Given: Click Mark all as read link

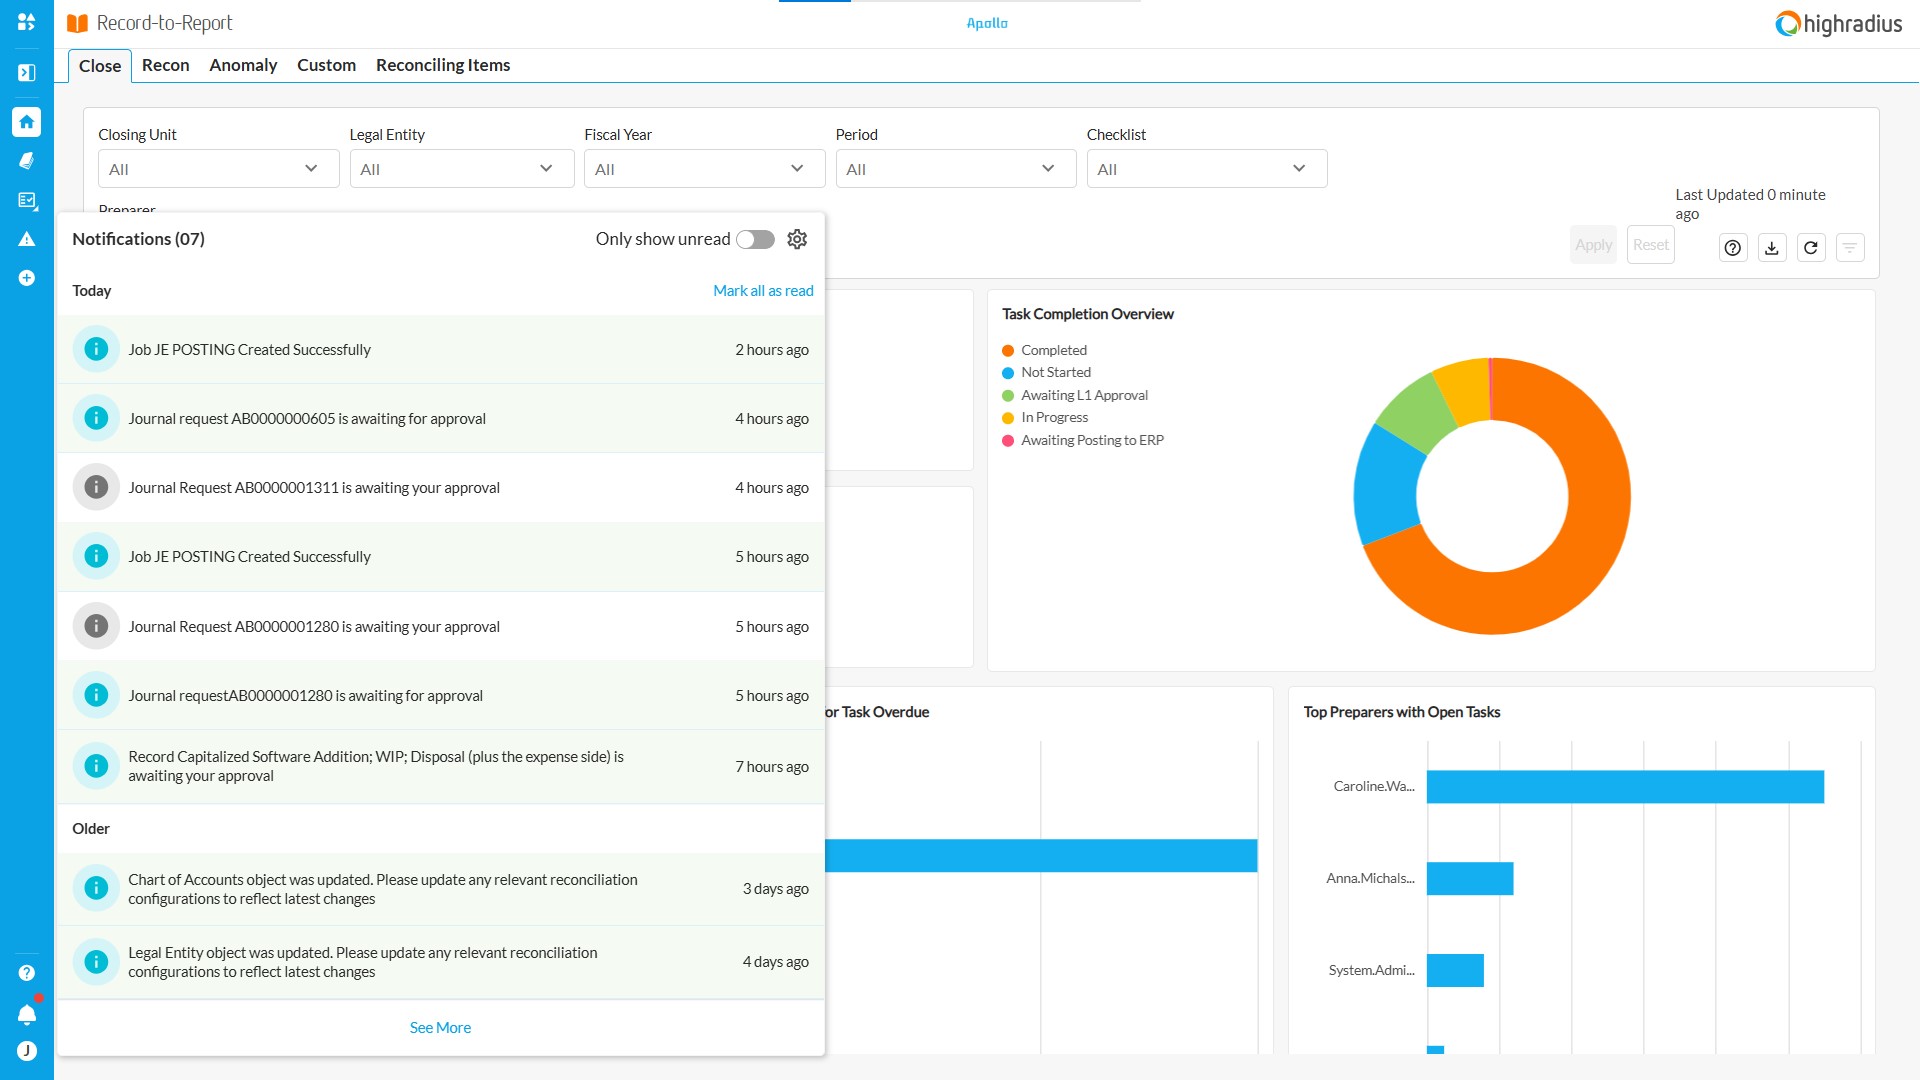Looking at the screenshot, I should [x=763, y=291].
